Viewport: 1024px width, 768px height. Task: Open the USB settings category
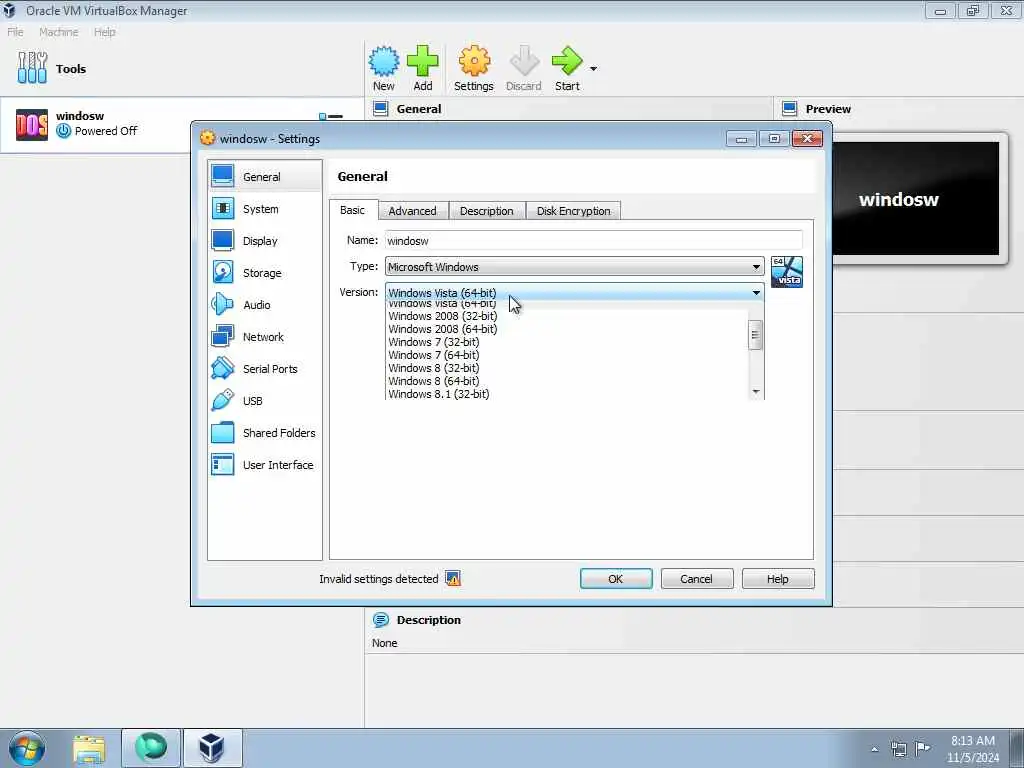pyautogui.click(x=264, y=400)
